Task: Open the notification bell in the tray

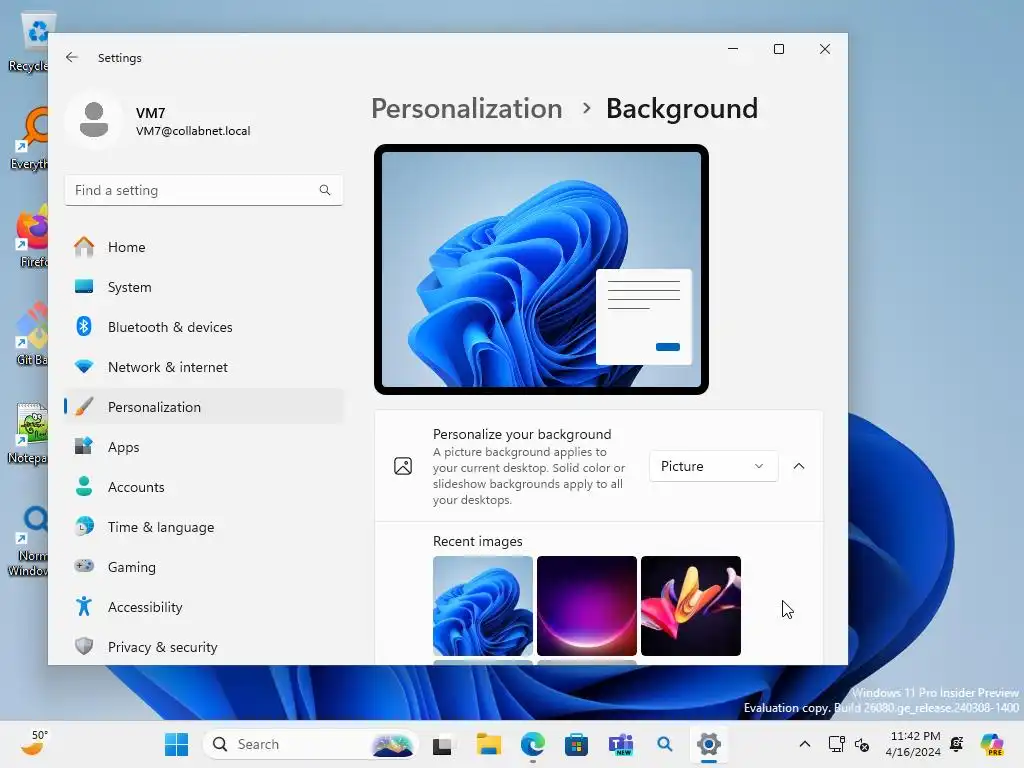Action: click(957, 744)
